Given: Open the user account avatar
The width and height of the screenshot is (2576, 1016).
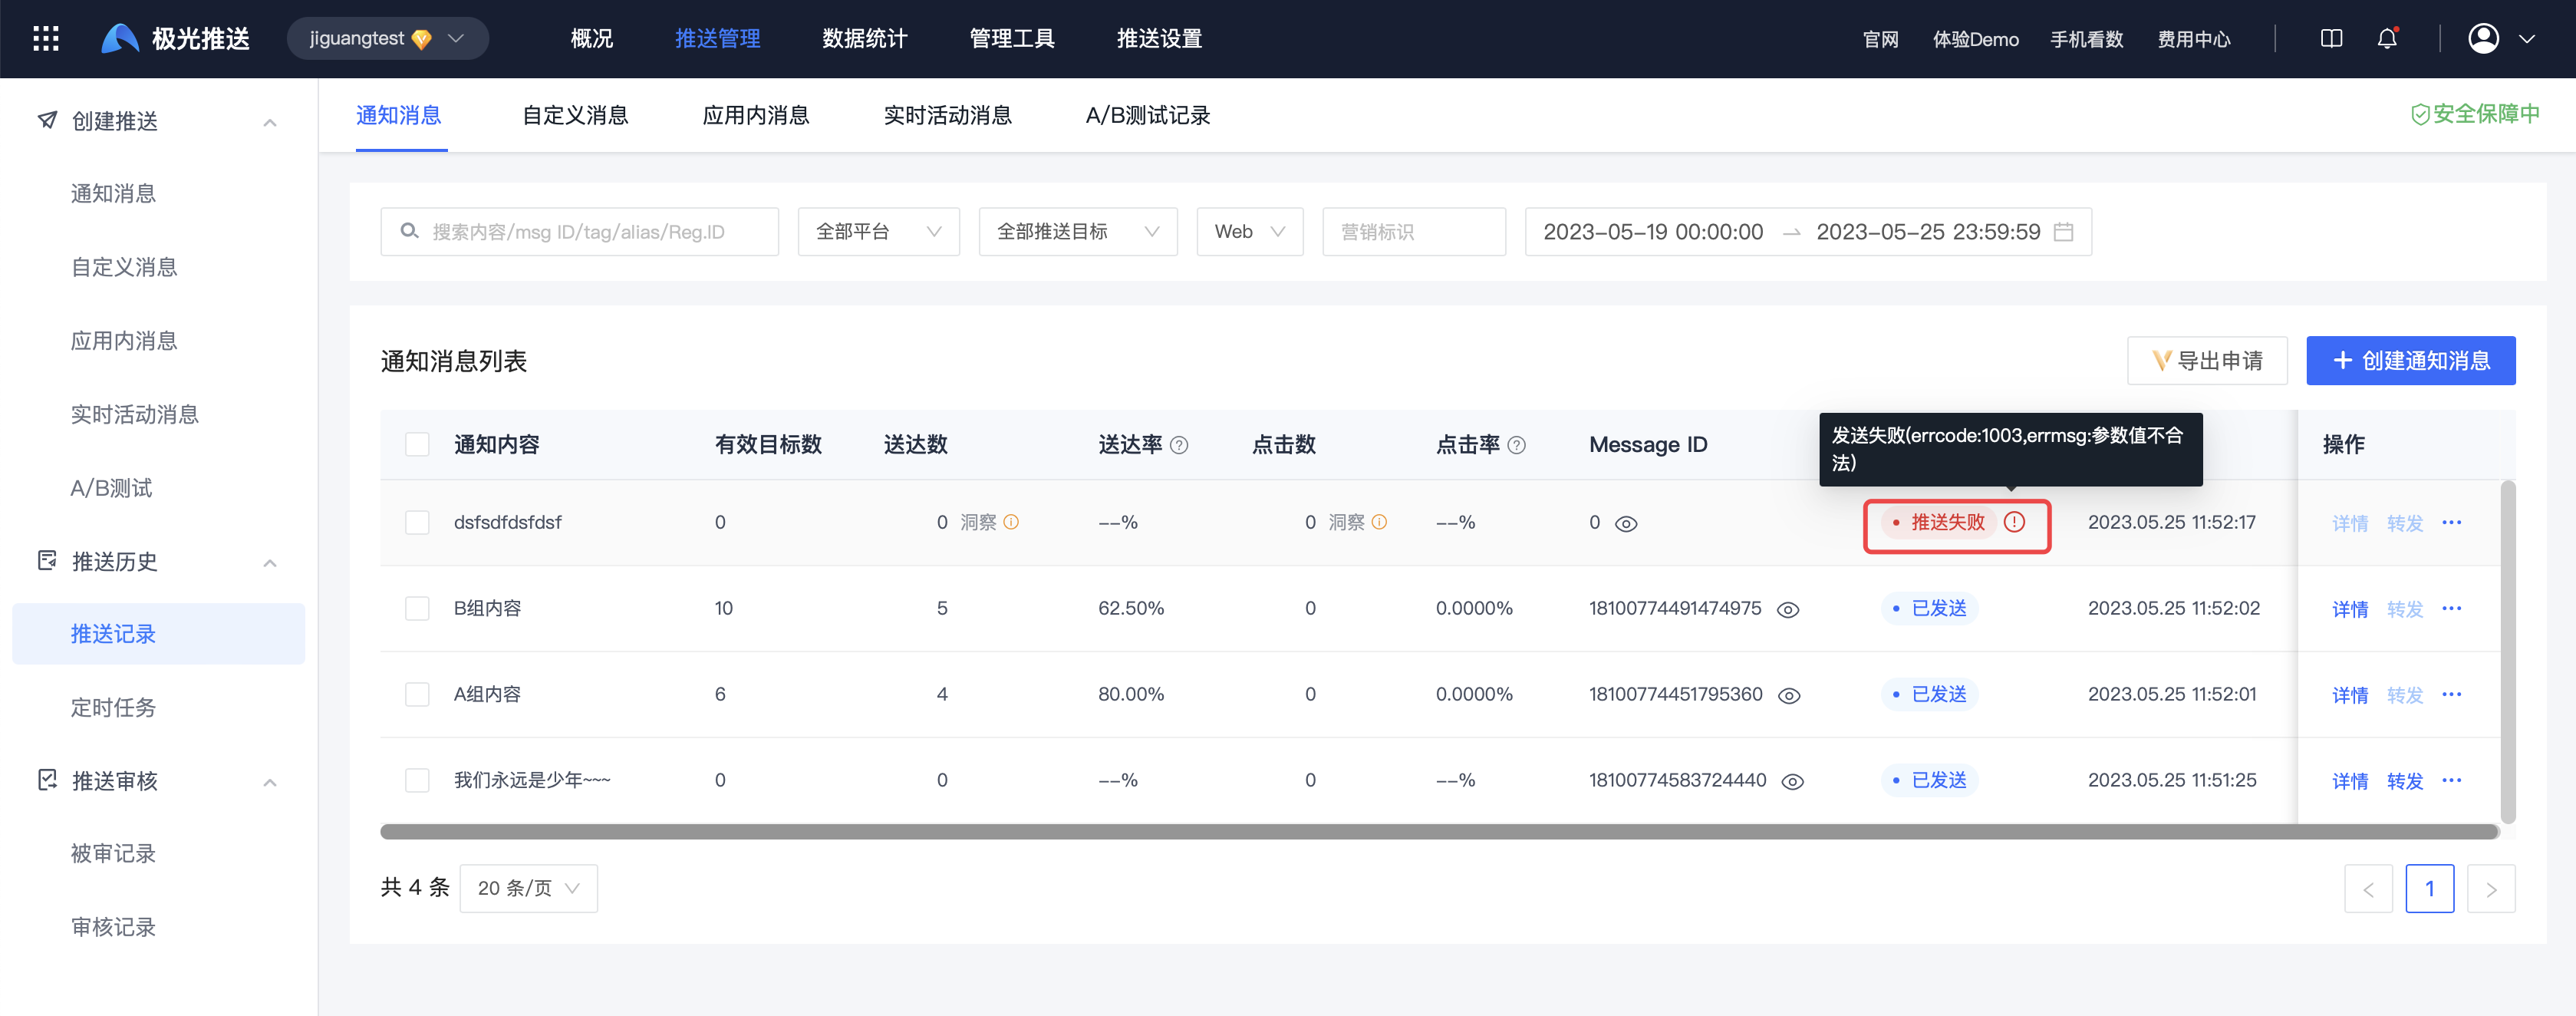Looking at the screenshot, I should 2483,39.
